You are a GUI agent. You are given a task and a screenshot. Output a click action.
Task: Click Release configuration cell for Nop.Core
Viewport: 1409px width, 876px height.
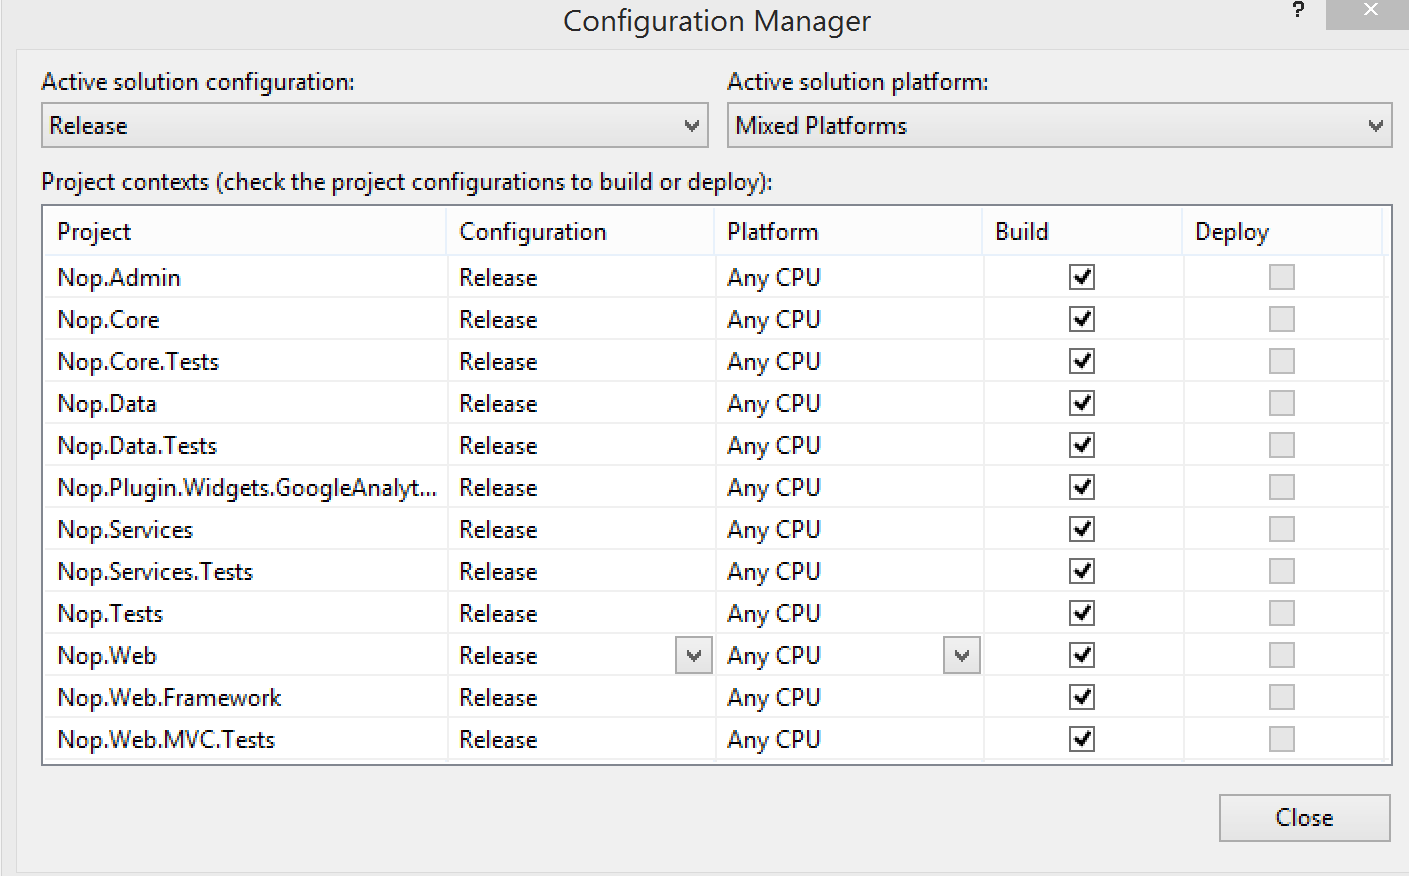[498, 320]
